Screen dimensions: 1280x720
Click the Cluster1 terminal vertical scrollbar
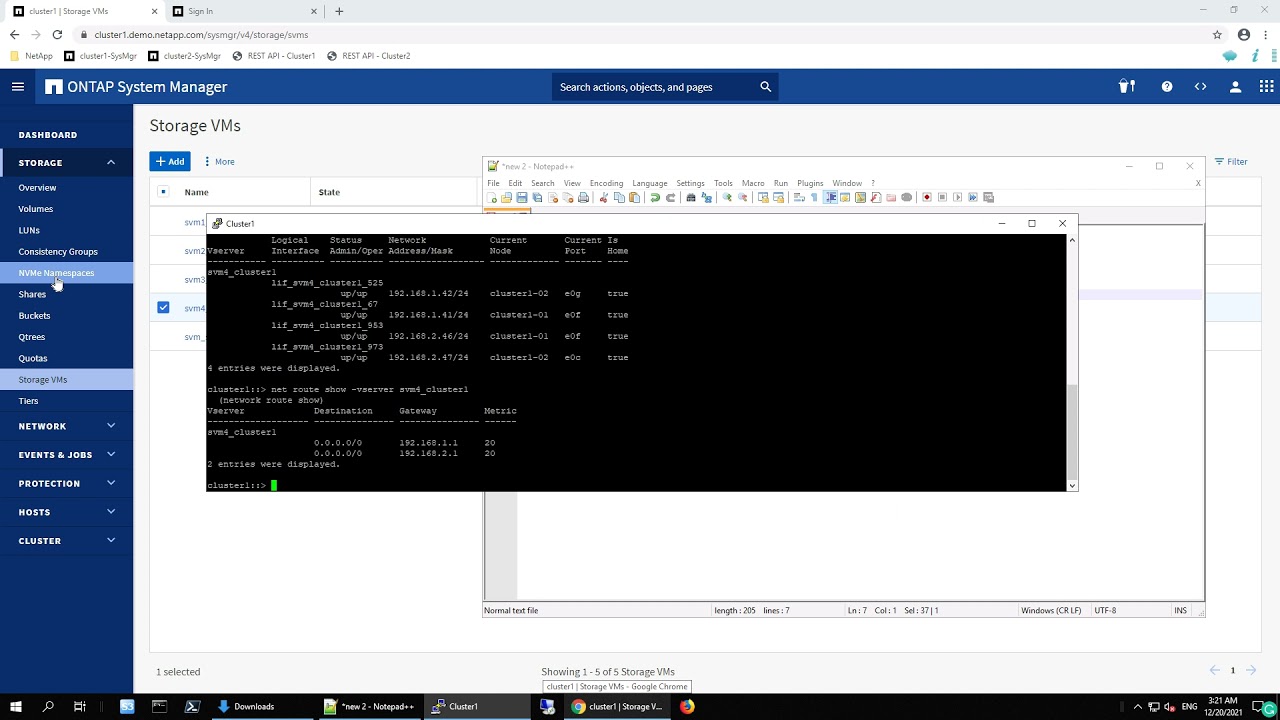pyautogui.click(x=1072, y=434)
